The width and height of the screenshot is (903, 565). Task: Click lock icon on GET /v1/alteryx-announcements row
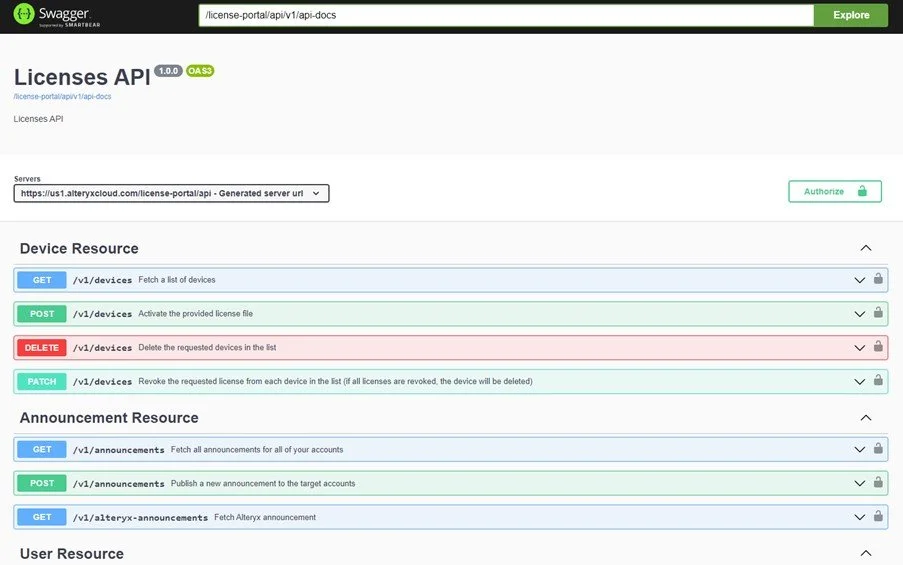(878, 516)
